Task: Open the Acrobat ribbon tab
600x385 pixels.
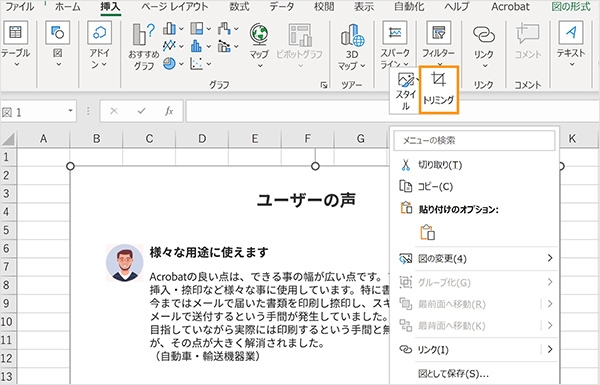Action: 510,7
